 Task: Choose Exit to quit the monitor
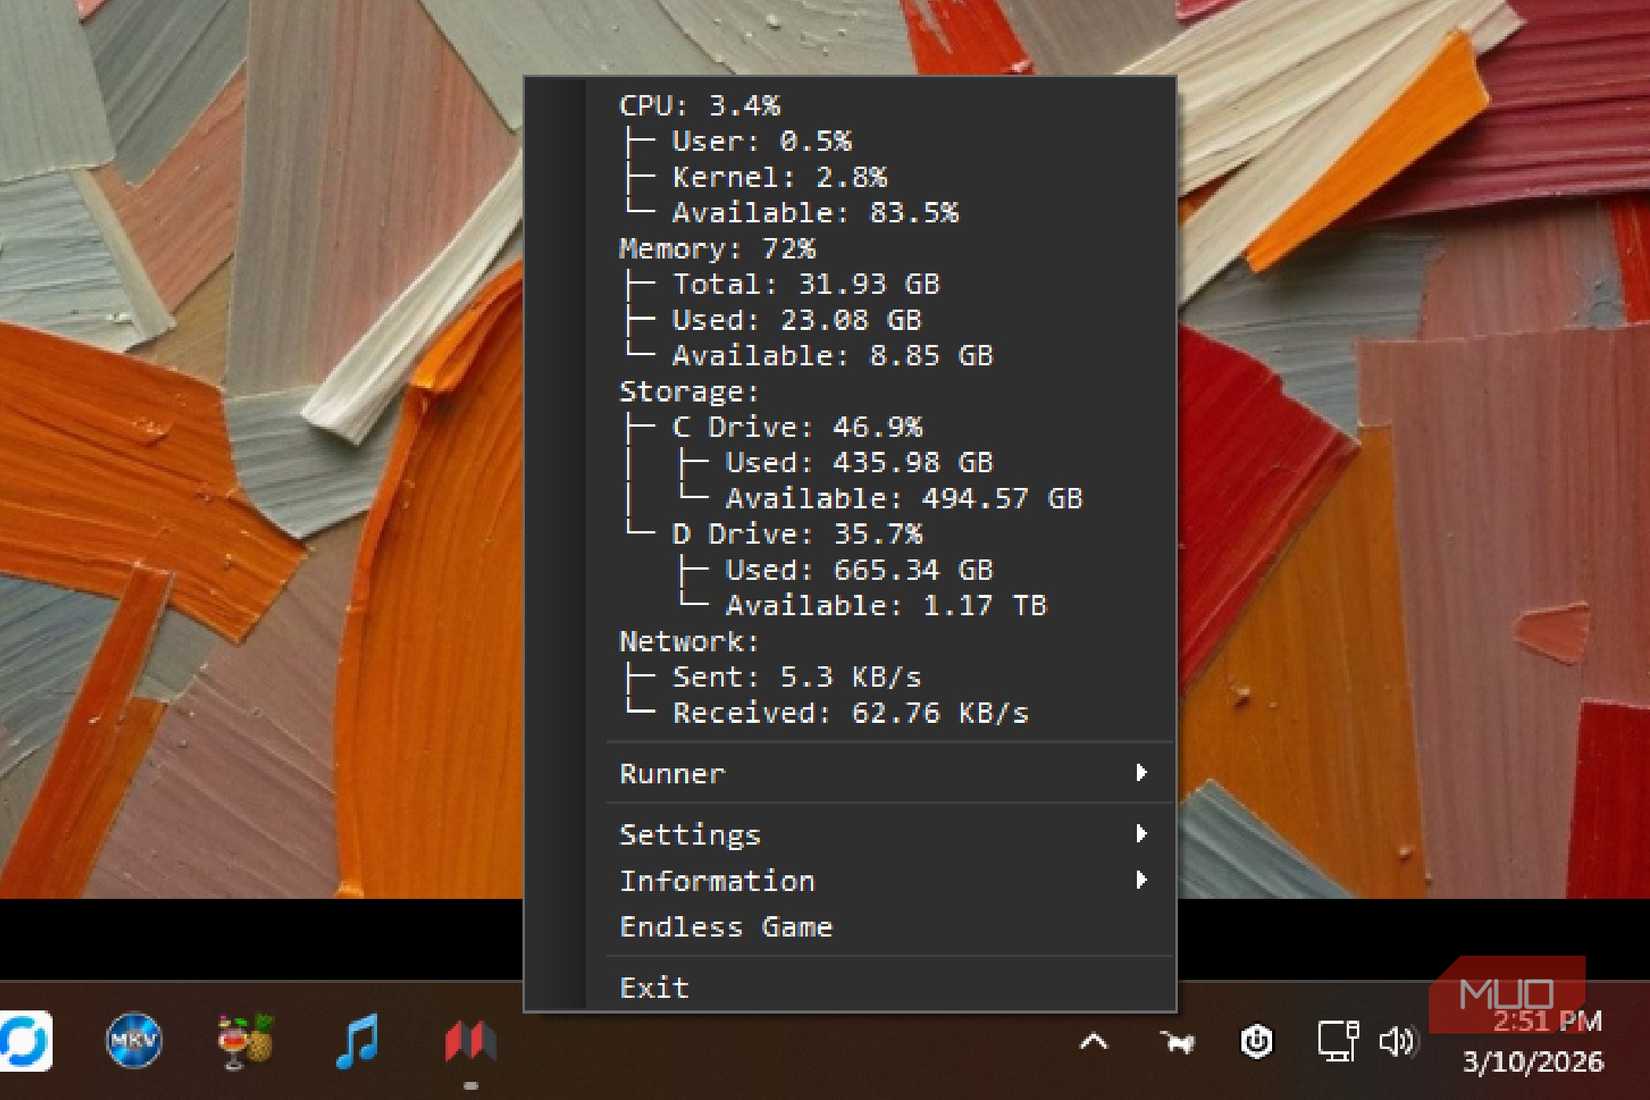(x=654, y=987)
